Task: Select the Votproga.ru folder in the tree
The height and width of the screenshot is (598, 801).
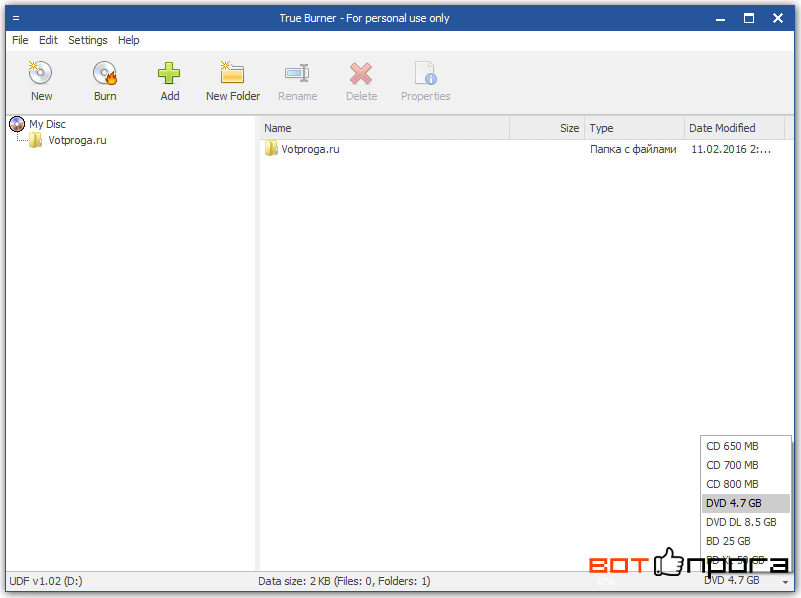Action: click(x=67, y=140)
